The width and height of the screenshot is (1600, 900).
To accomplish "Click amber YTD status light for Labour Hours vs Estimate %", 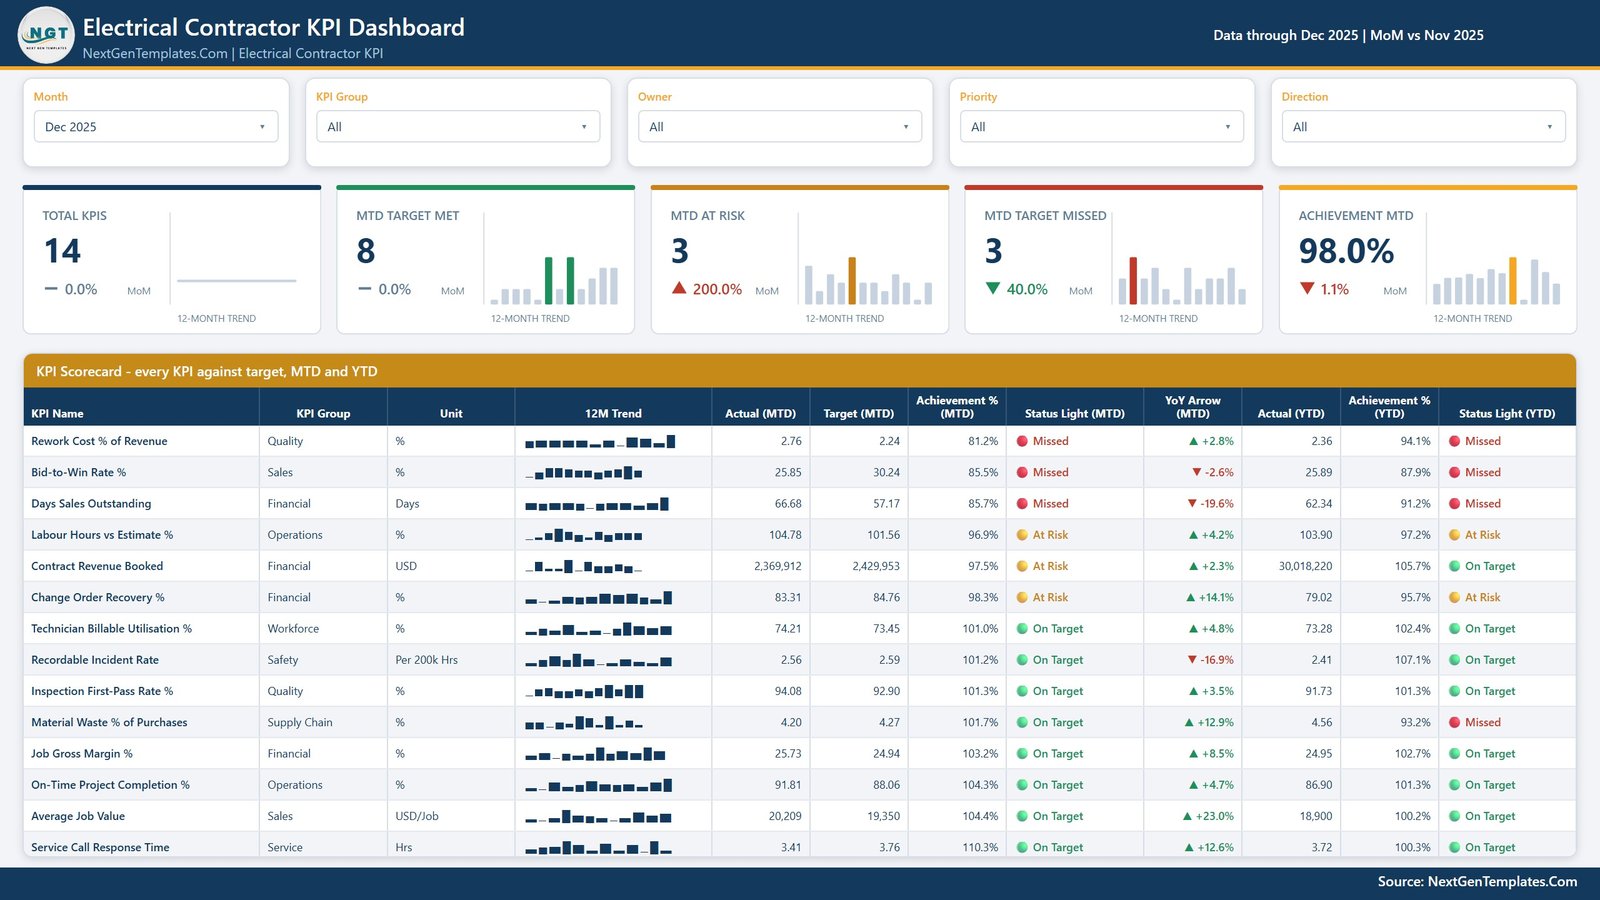I will (x=1455, y=535).
